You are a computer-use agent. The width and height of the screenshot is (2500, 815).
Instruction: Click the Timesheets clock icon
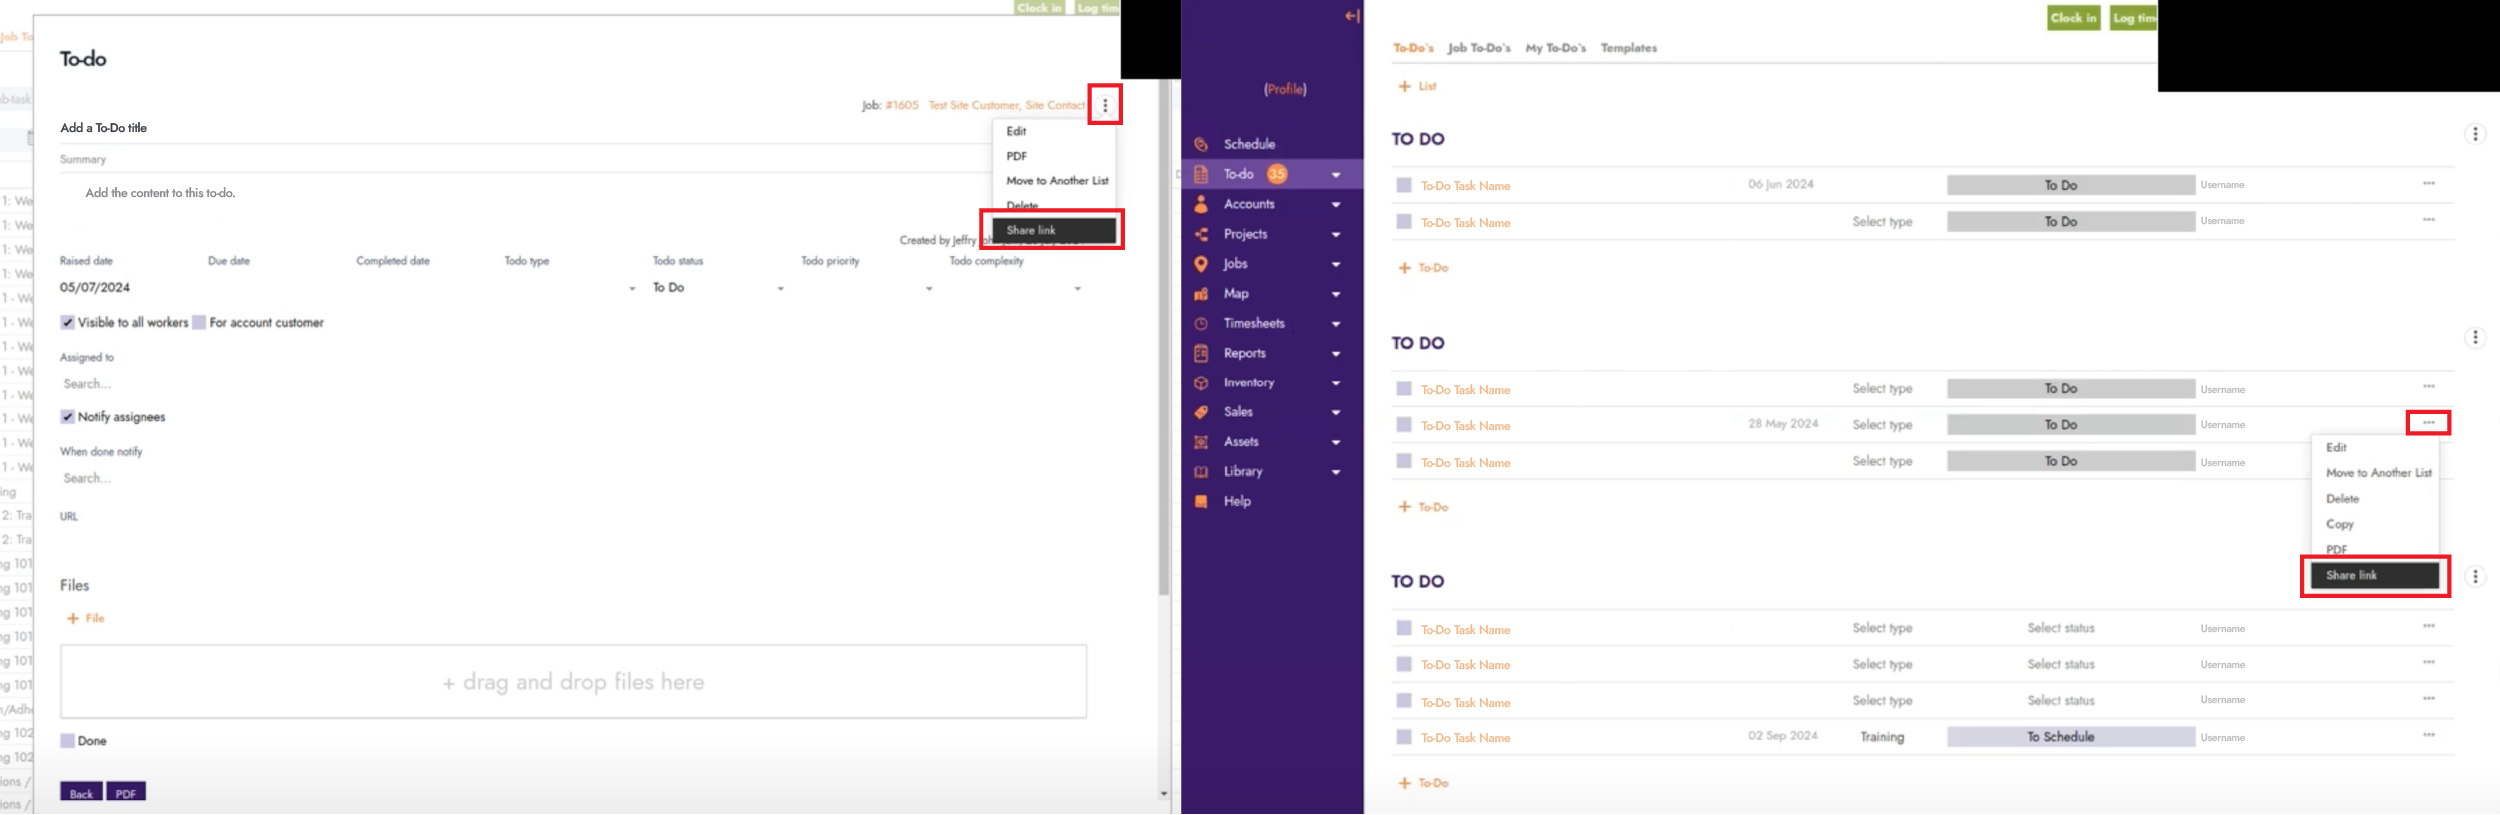point(1201,324)
